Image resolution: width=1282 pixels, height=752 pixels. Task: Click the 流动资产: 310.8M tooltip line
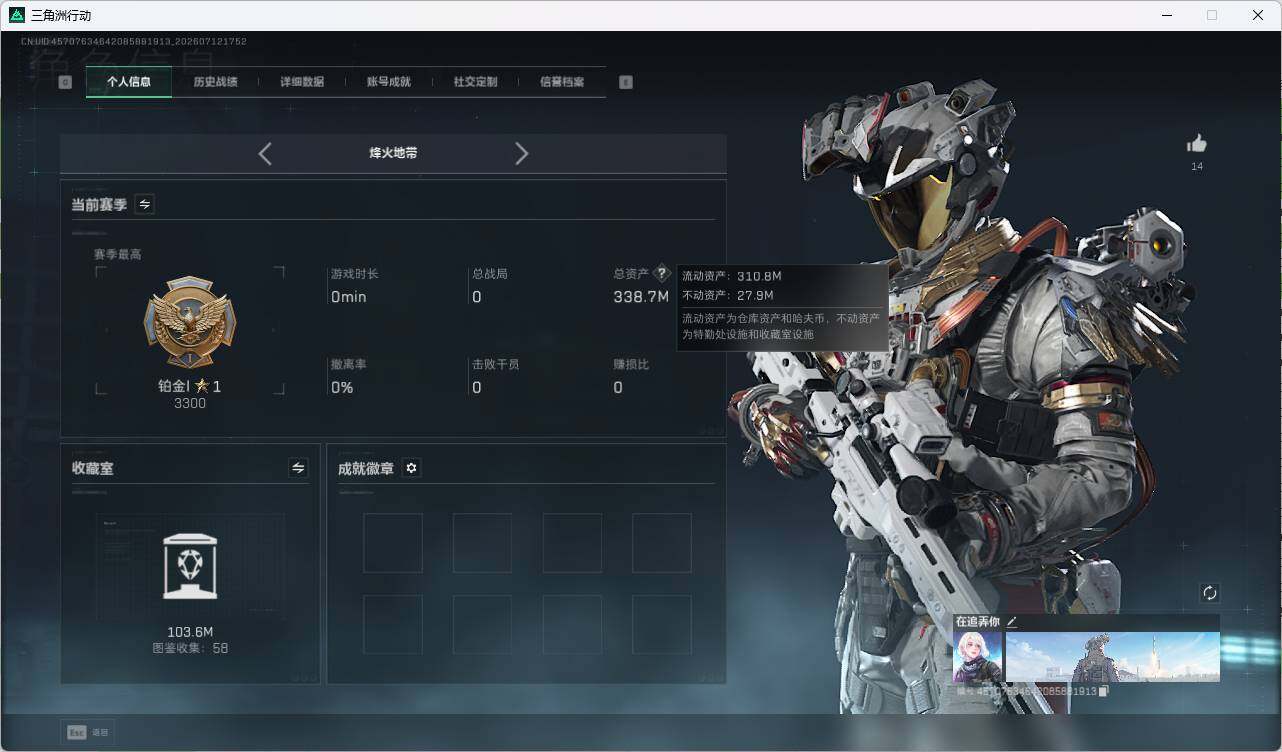(x=732, y=276)
